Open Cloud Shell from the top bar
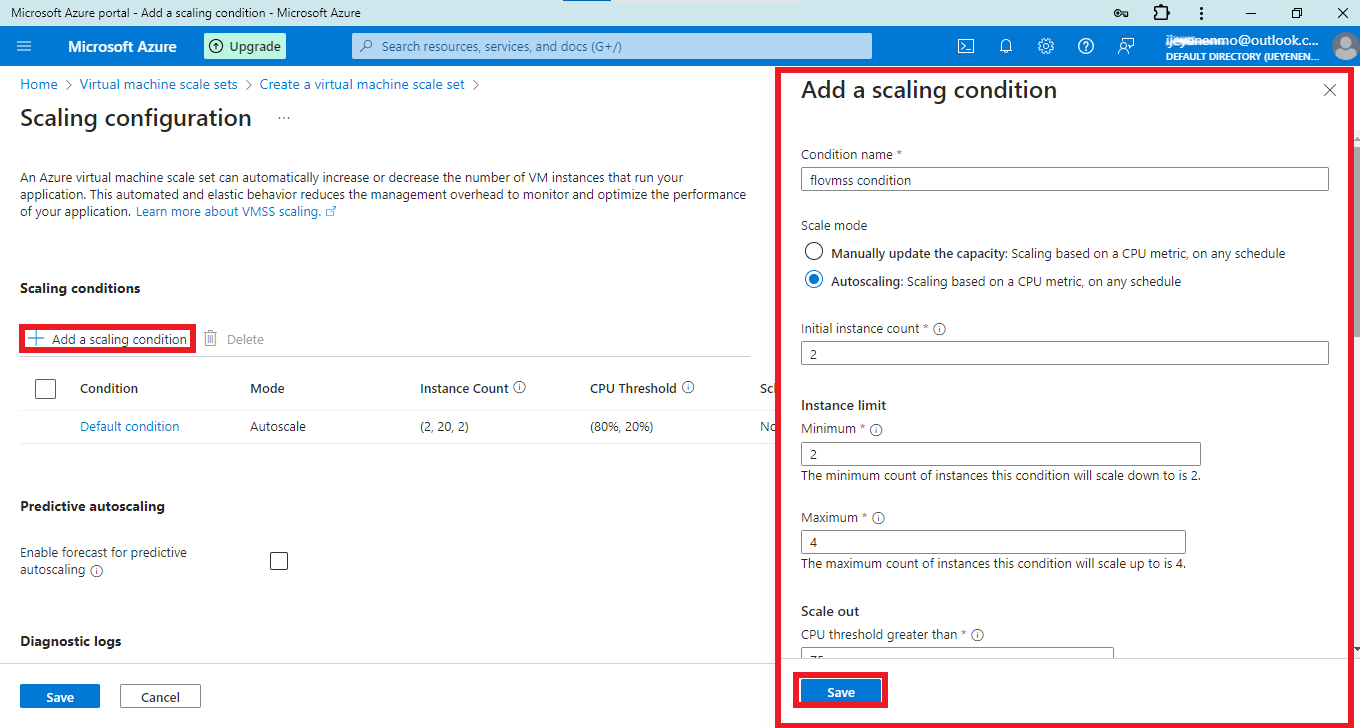This screenshot has width=1360, height=728. (966, 46)
